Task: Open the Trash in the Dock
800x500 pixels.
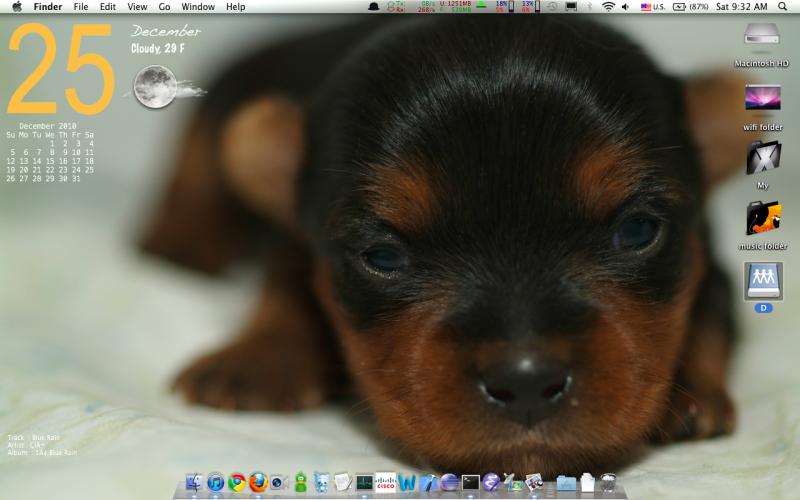Action: coord(608,483)
